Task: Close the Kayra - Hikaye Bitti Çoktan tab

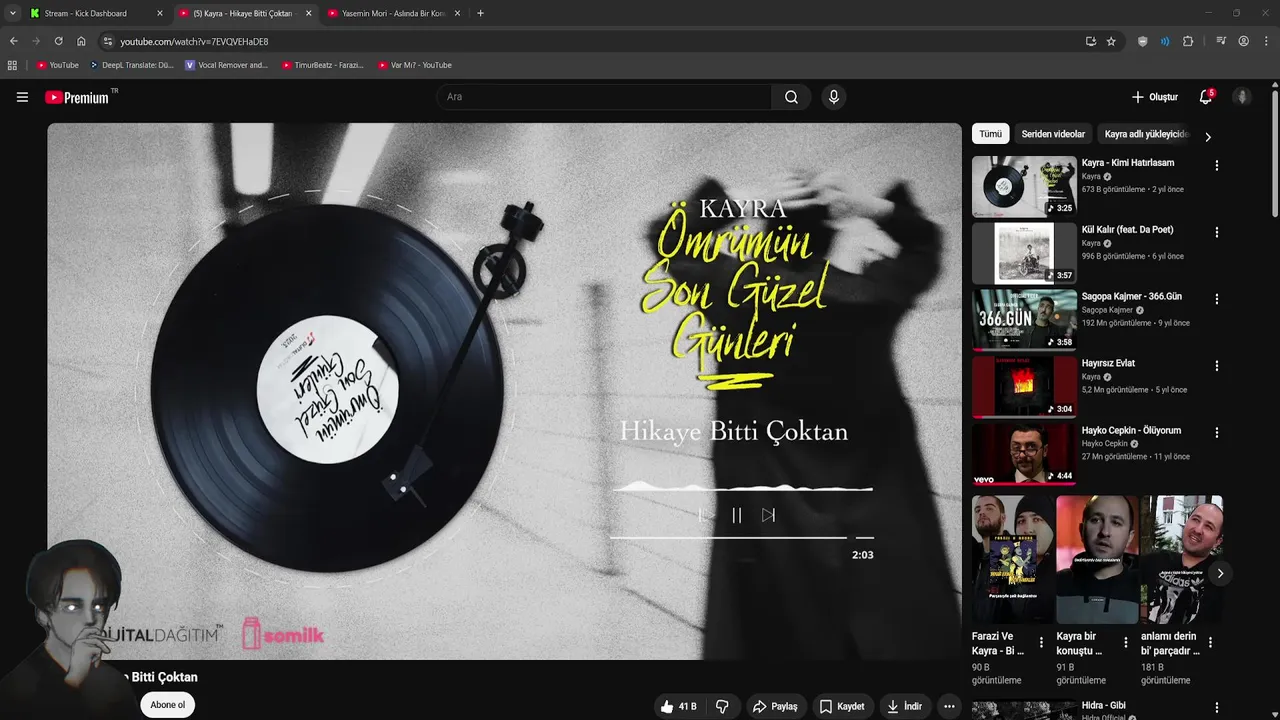Action: [308, 13]
